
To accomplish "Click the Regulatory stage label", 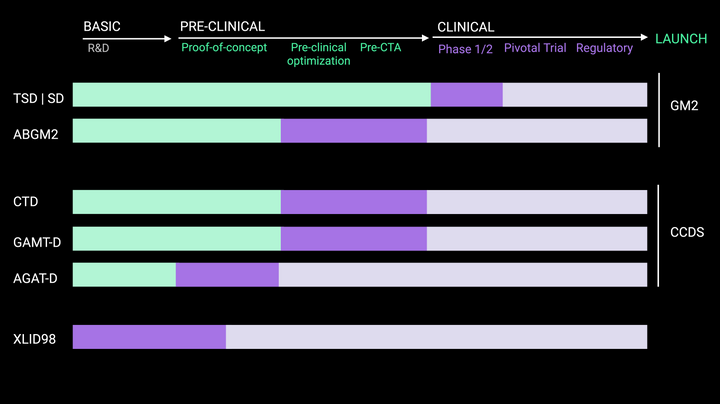I will pos(604,48).
